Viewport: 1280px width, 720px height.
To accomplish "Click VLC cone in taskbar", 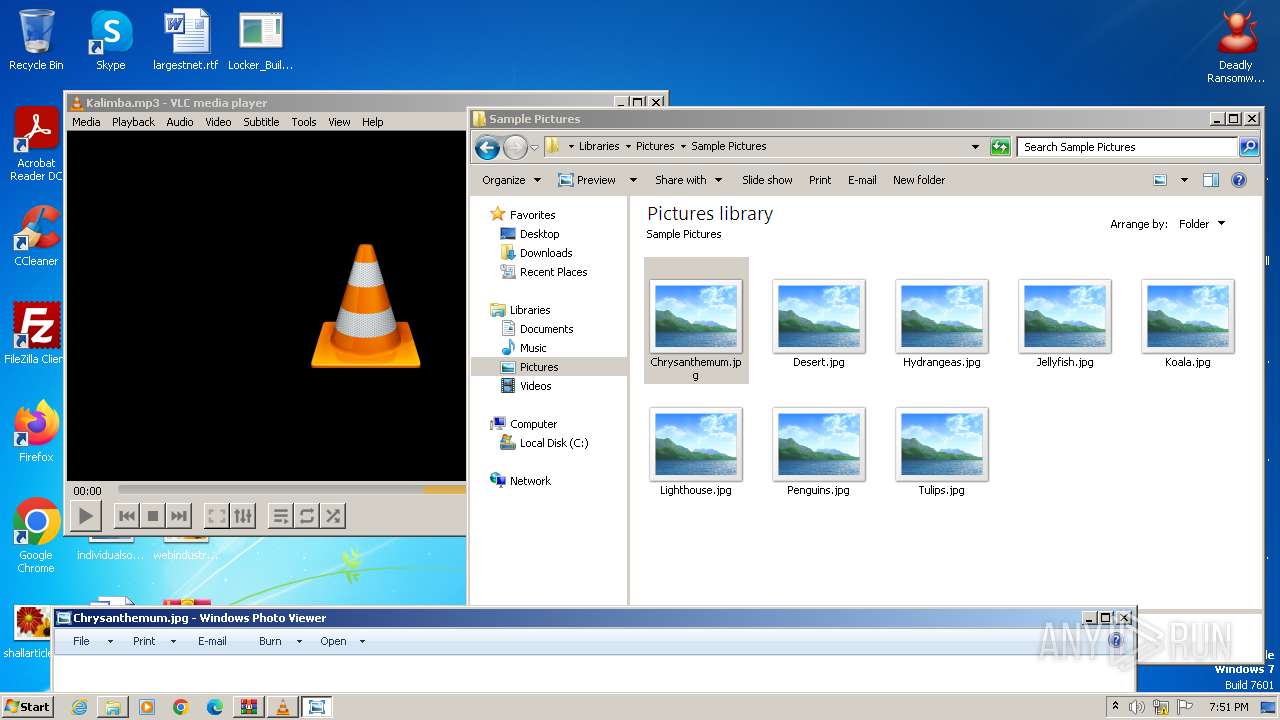I will coord(283,707).
